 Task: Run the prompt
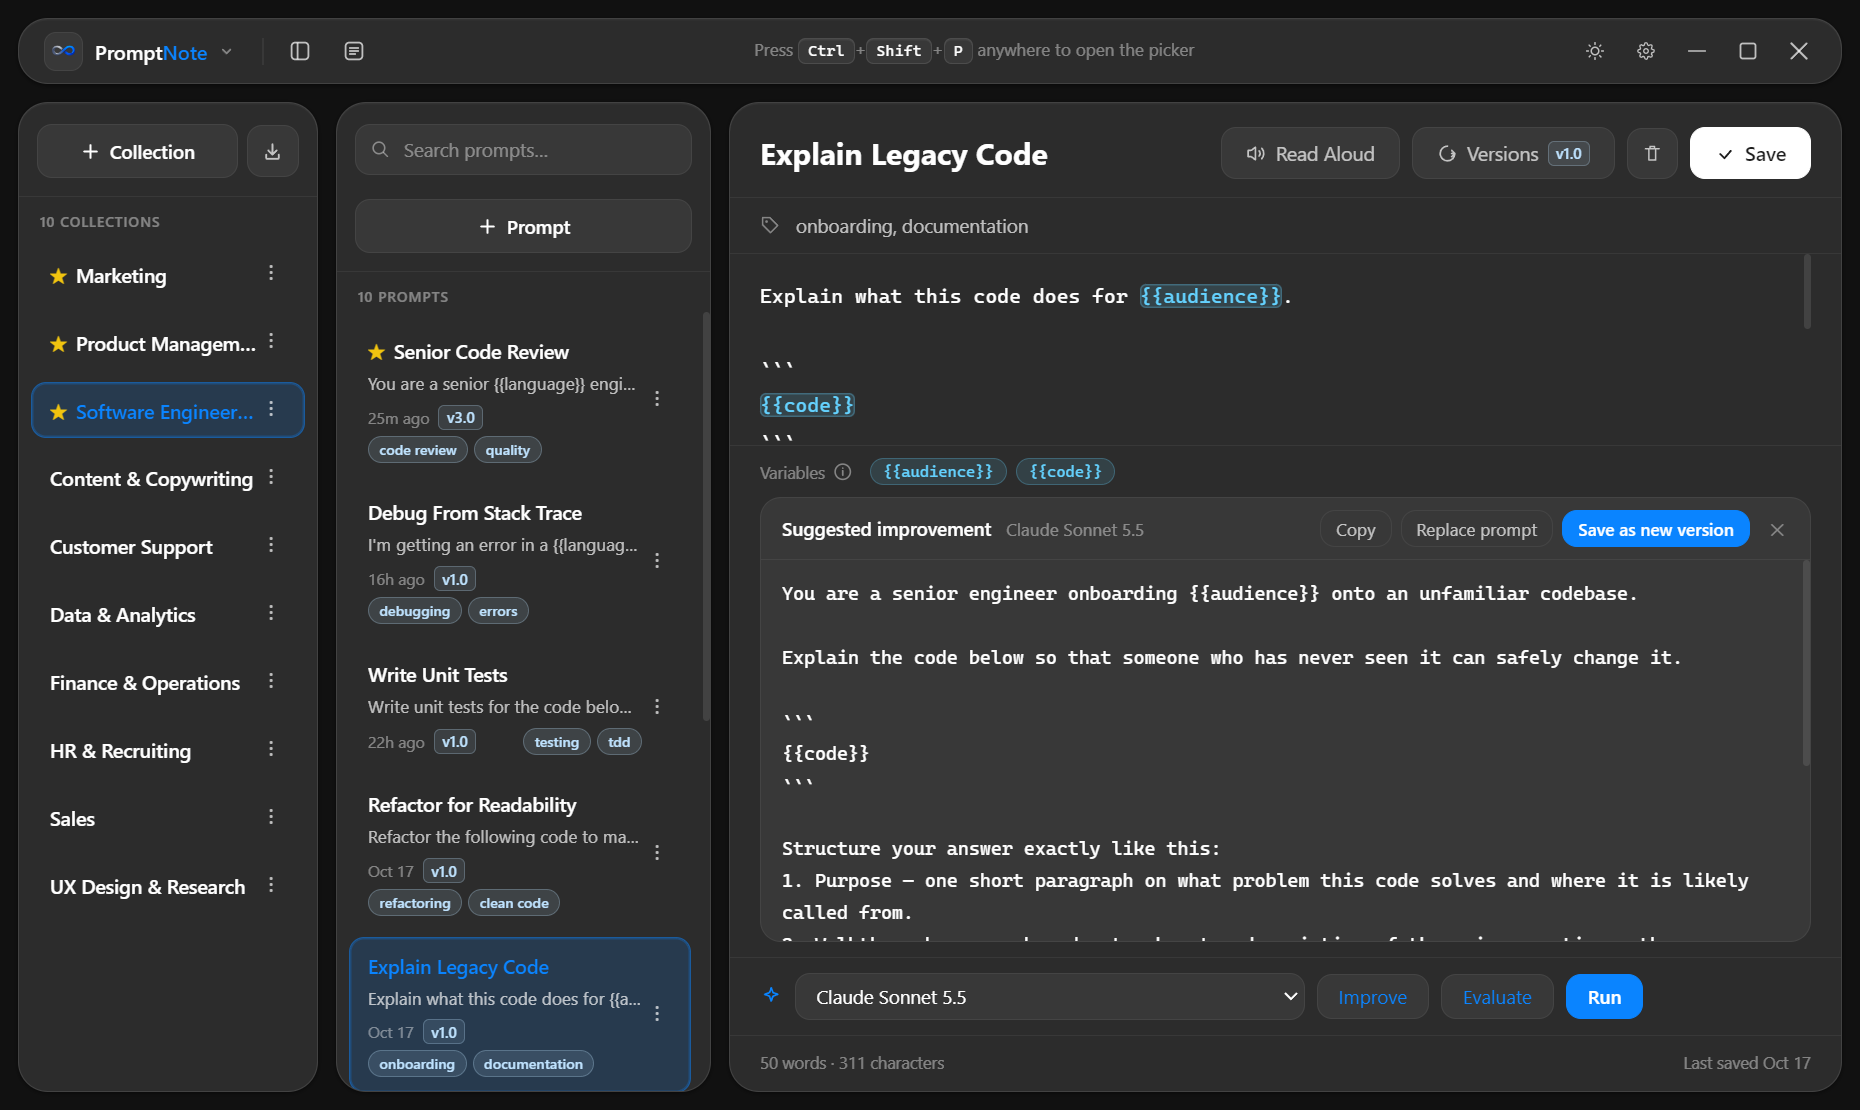1604,997
